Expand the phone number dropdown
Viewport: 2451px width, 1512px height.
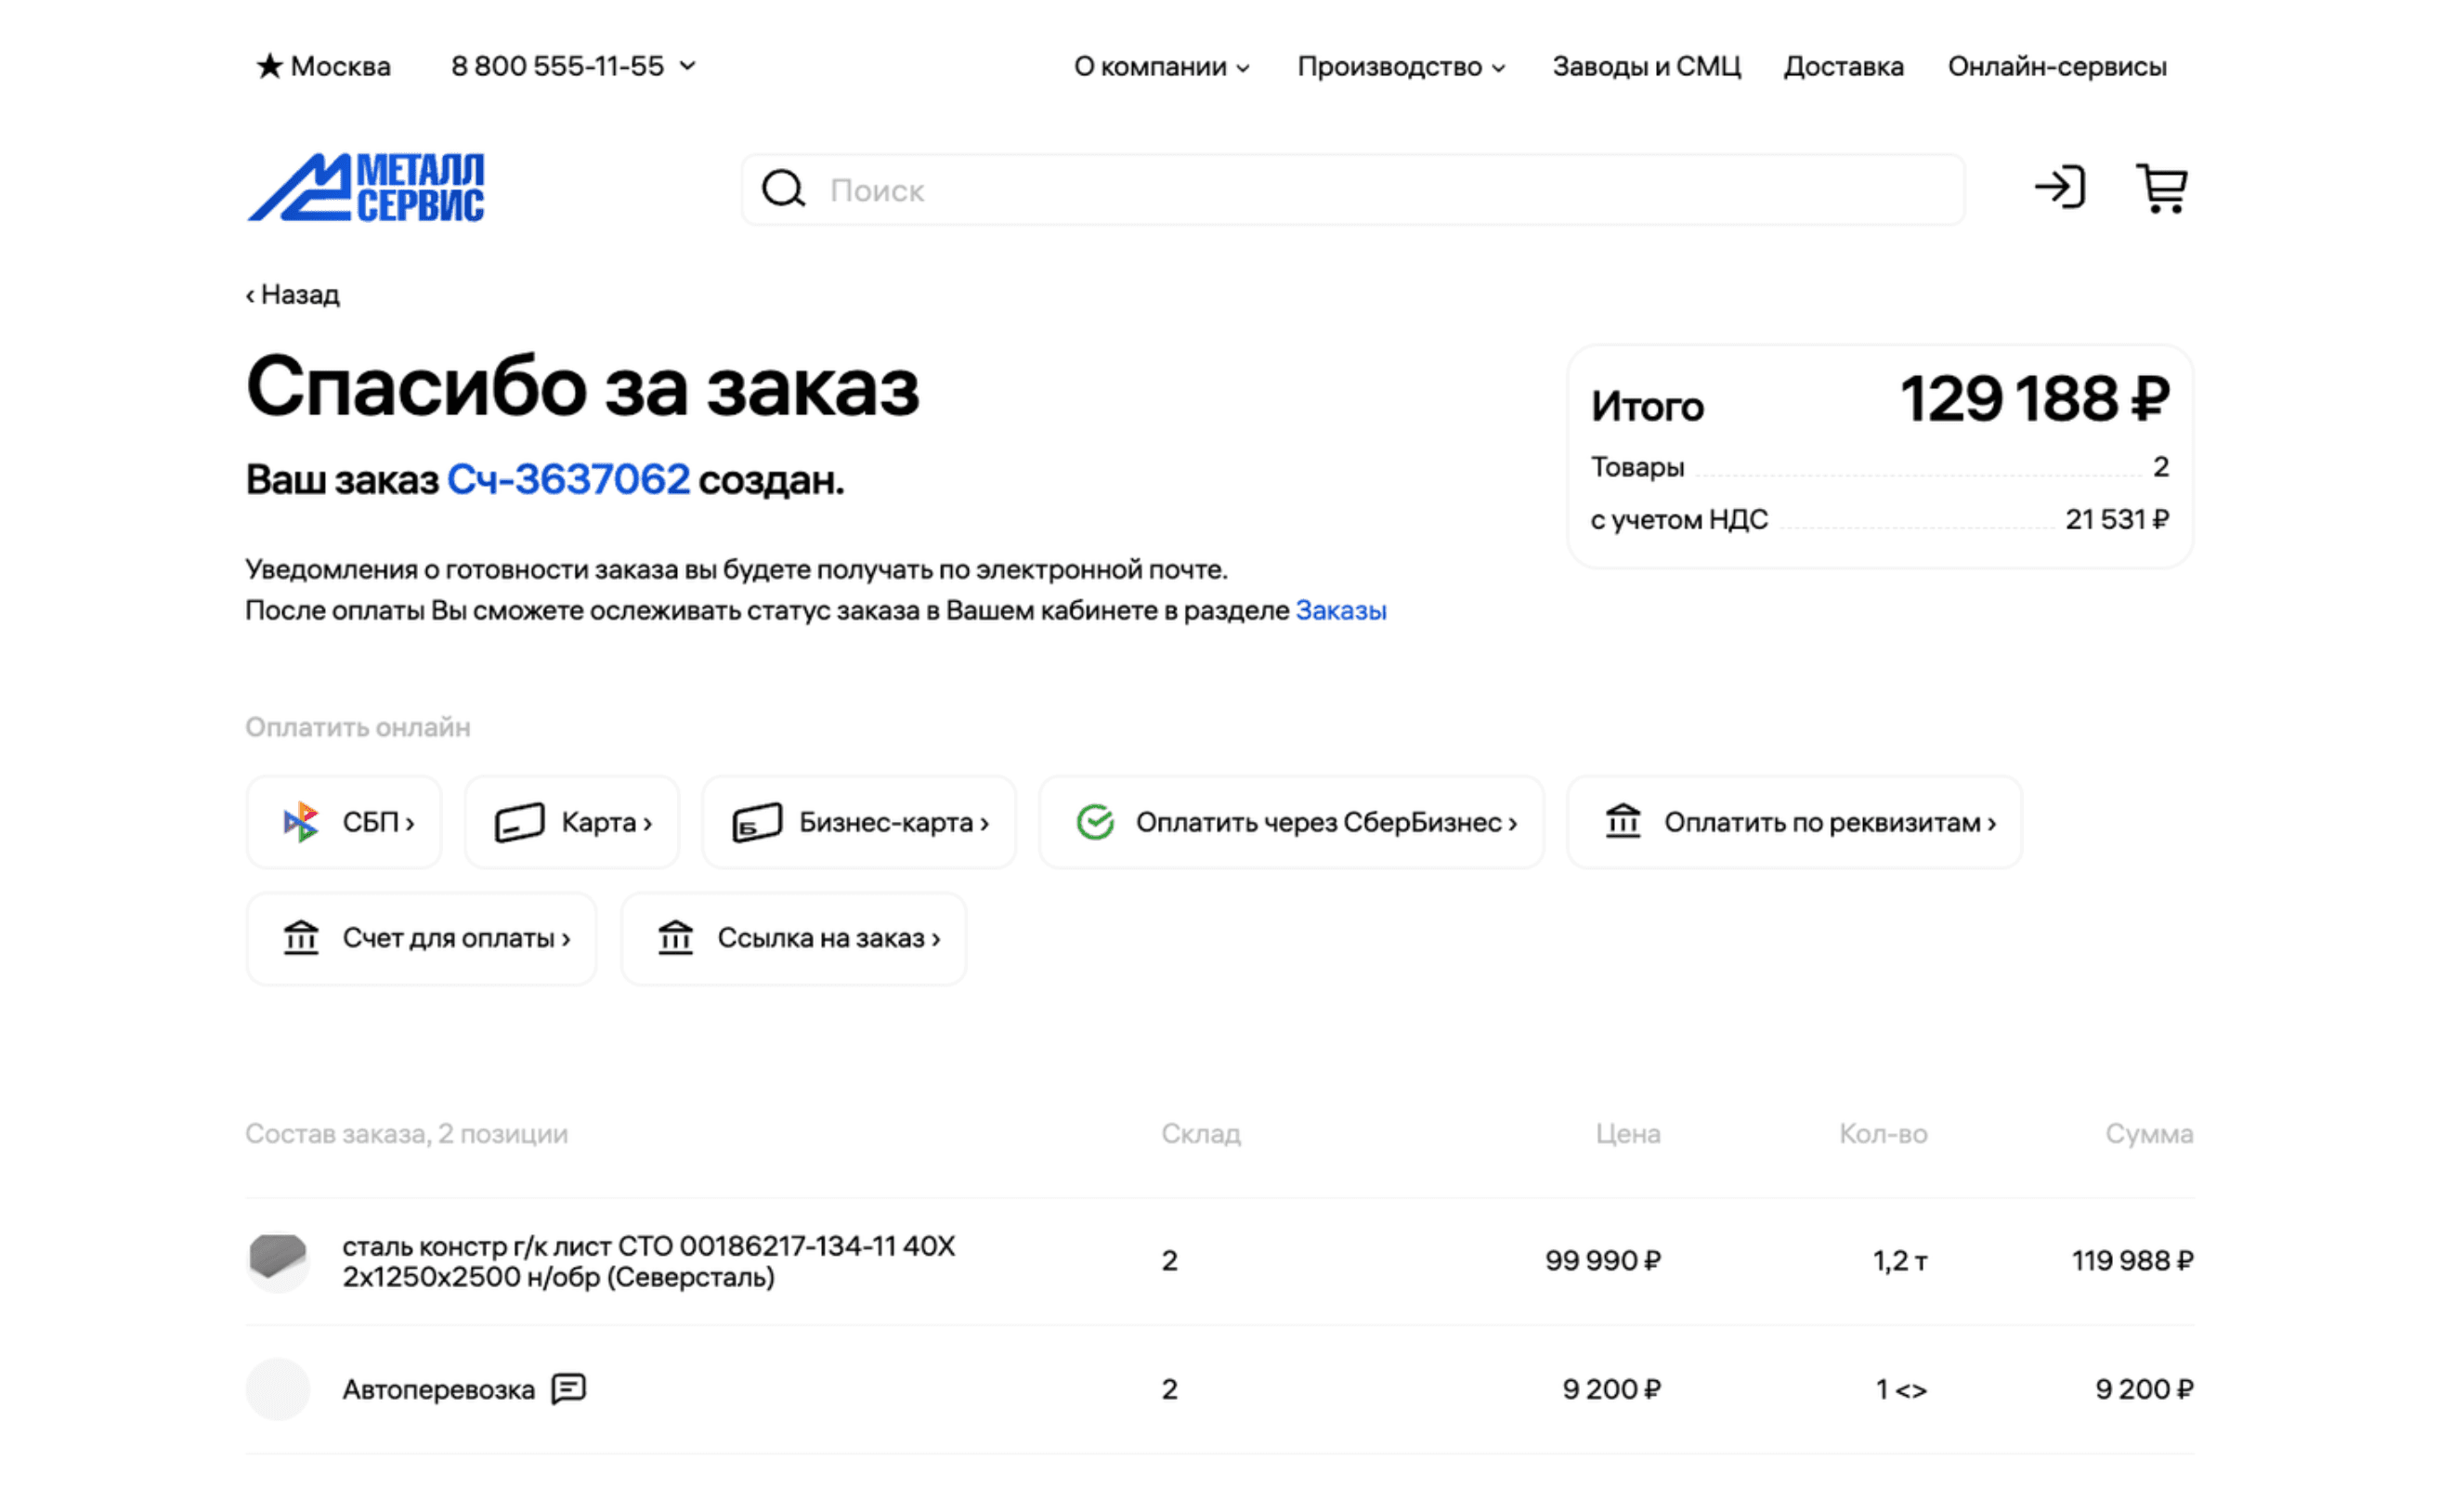click(687, 66)
